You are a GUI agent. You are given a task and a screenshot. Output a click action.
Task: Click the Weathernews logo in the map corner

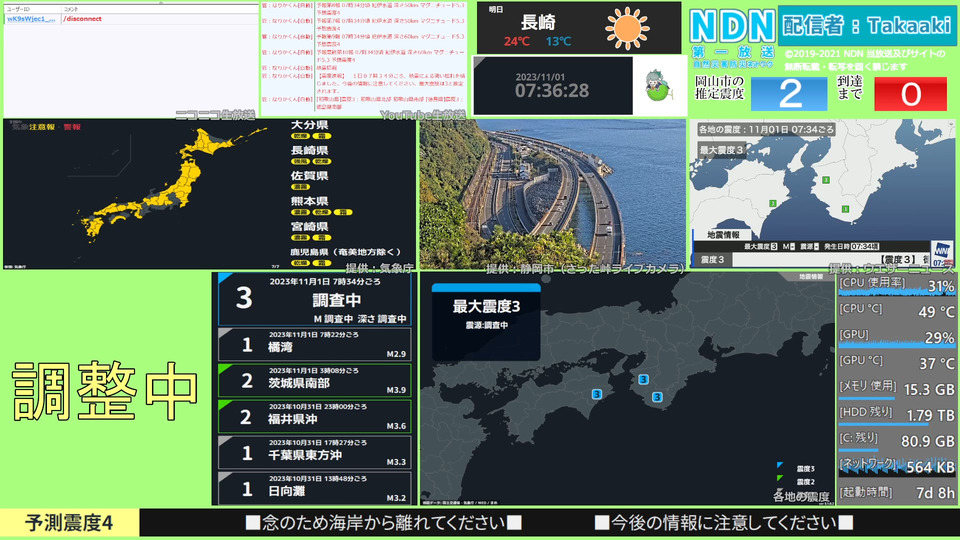point(942,253)
